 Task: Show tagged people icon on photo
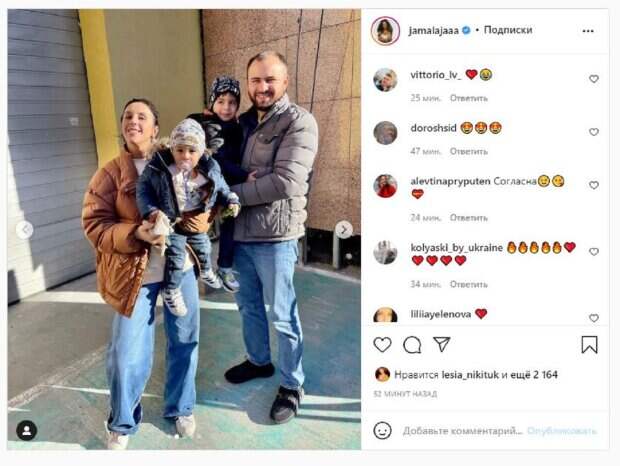(26, 431)
